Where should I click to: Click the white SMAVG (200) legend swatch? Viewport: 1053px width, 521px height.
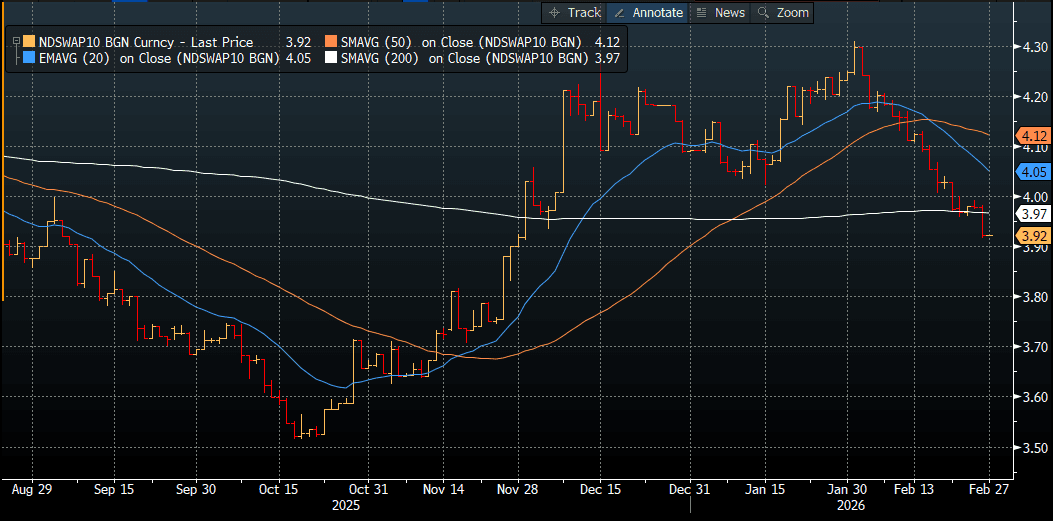pos(331,59)
